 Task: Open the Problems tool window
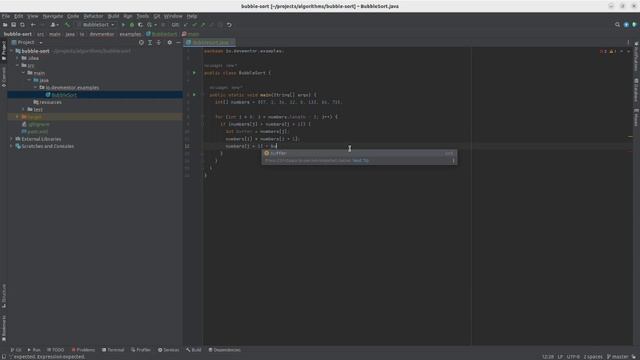point(83,350)
